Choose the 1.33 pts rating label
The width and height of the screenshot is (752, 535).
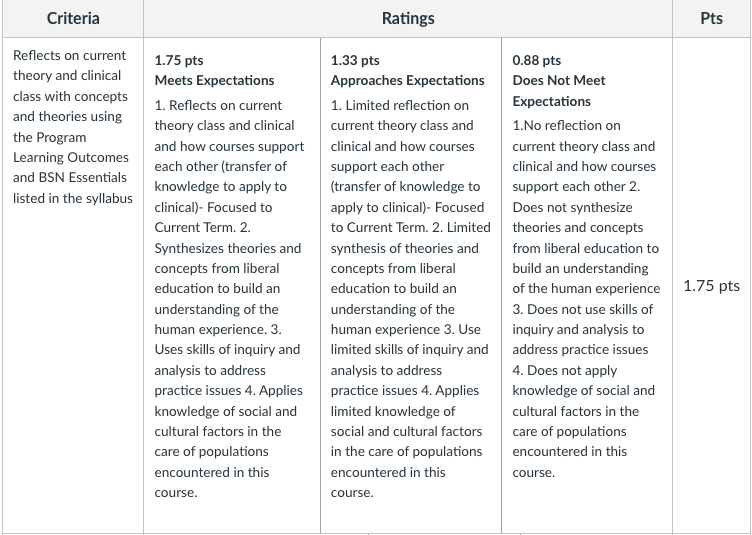355,60
